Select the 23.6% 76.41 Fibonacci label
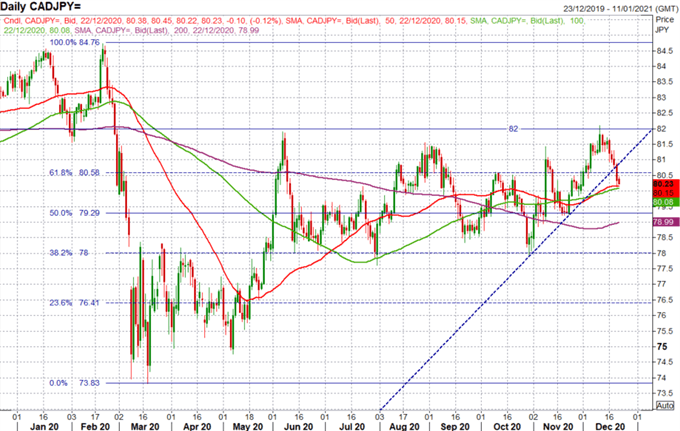 pos(74,303)
